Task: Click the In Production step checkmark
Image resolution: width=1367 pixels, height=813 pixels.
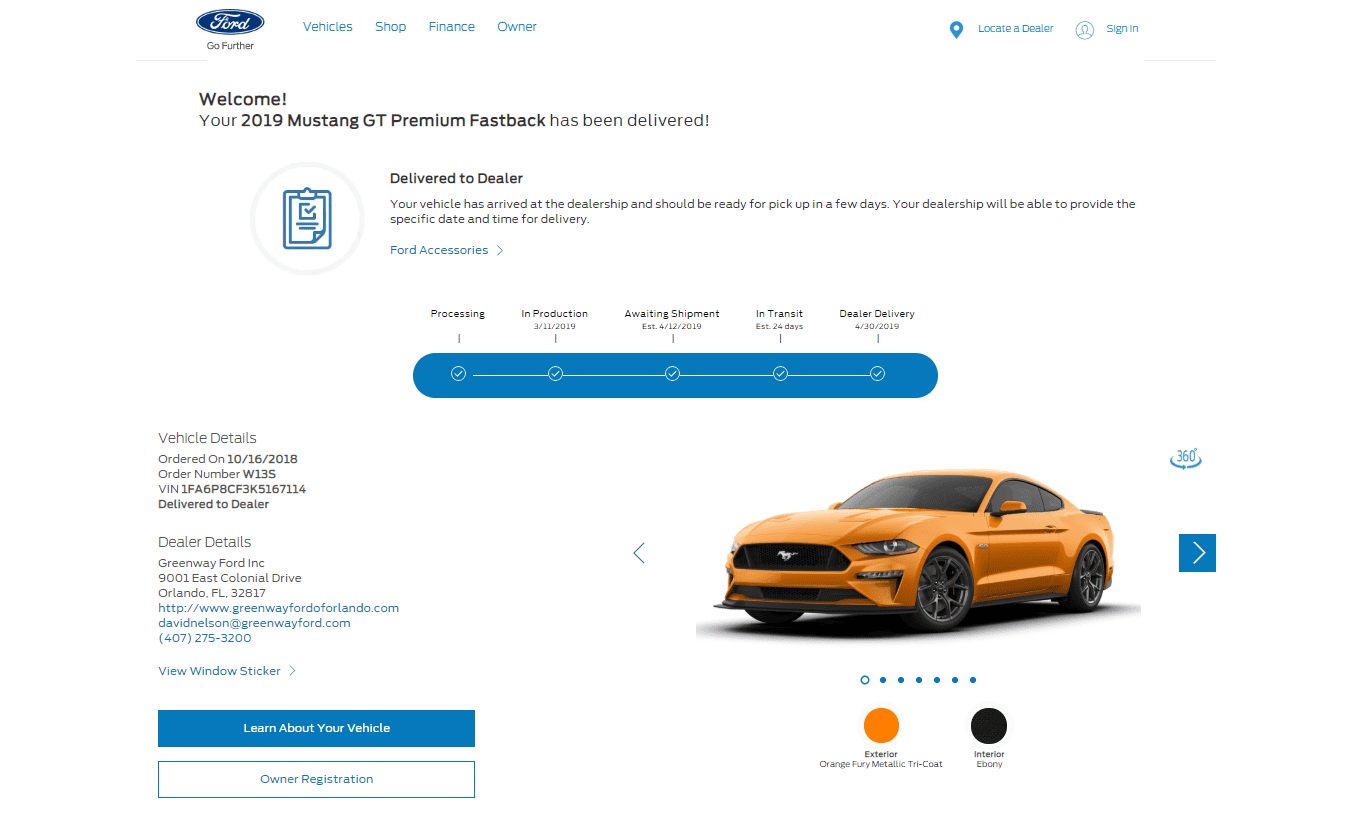Action: [555, 374]
